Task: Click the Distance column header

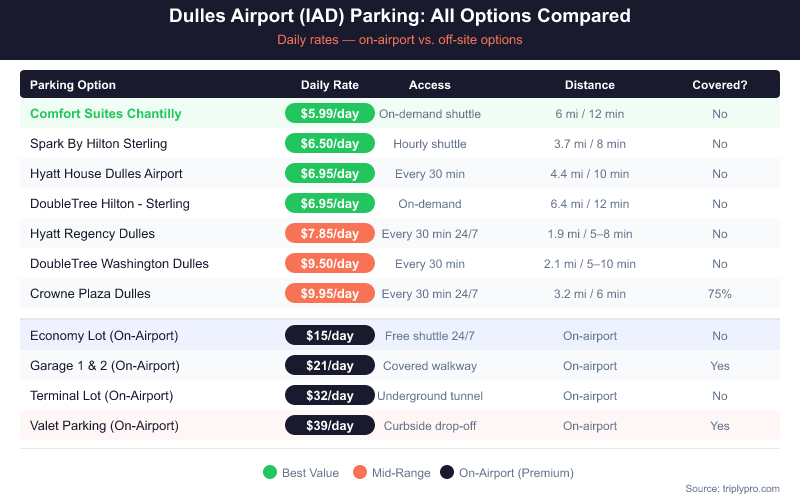Action: point(590,85)
